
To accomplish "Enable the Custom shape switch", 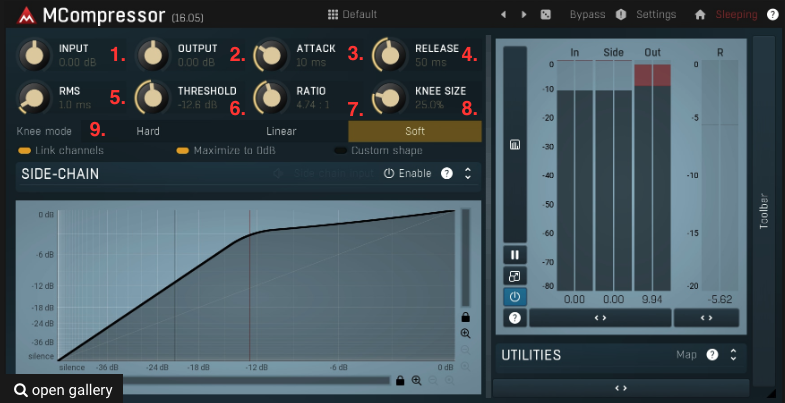I will [x=378, y=151].
